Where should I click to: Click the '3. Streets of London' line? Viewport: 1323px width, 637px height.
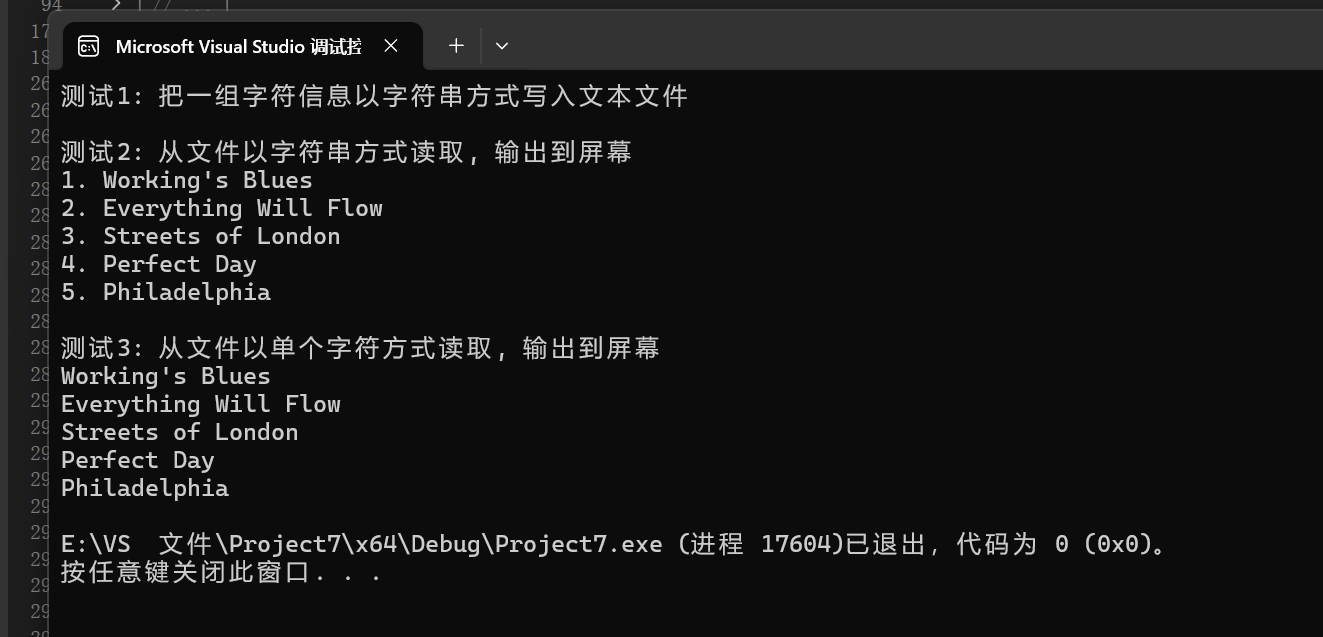point(200,236)
